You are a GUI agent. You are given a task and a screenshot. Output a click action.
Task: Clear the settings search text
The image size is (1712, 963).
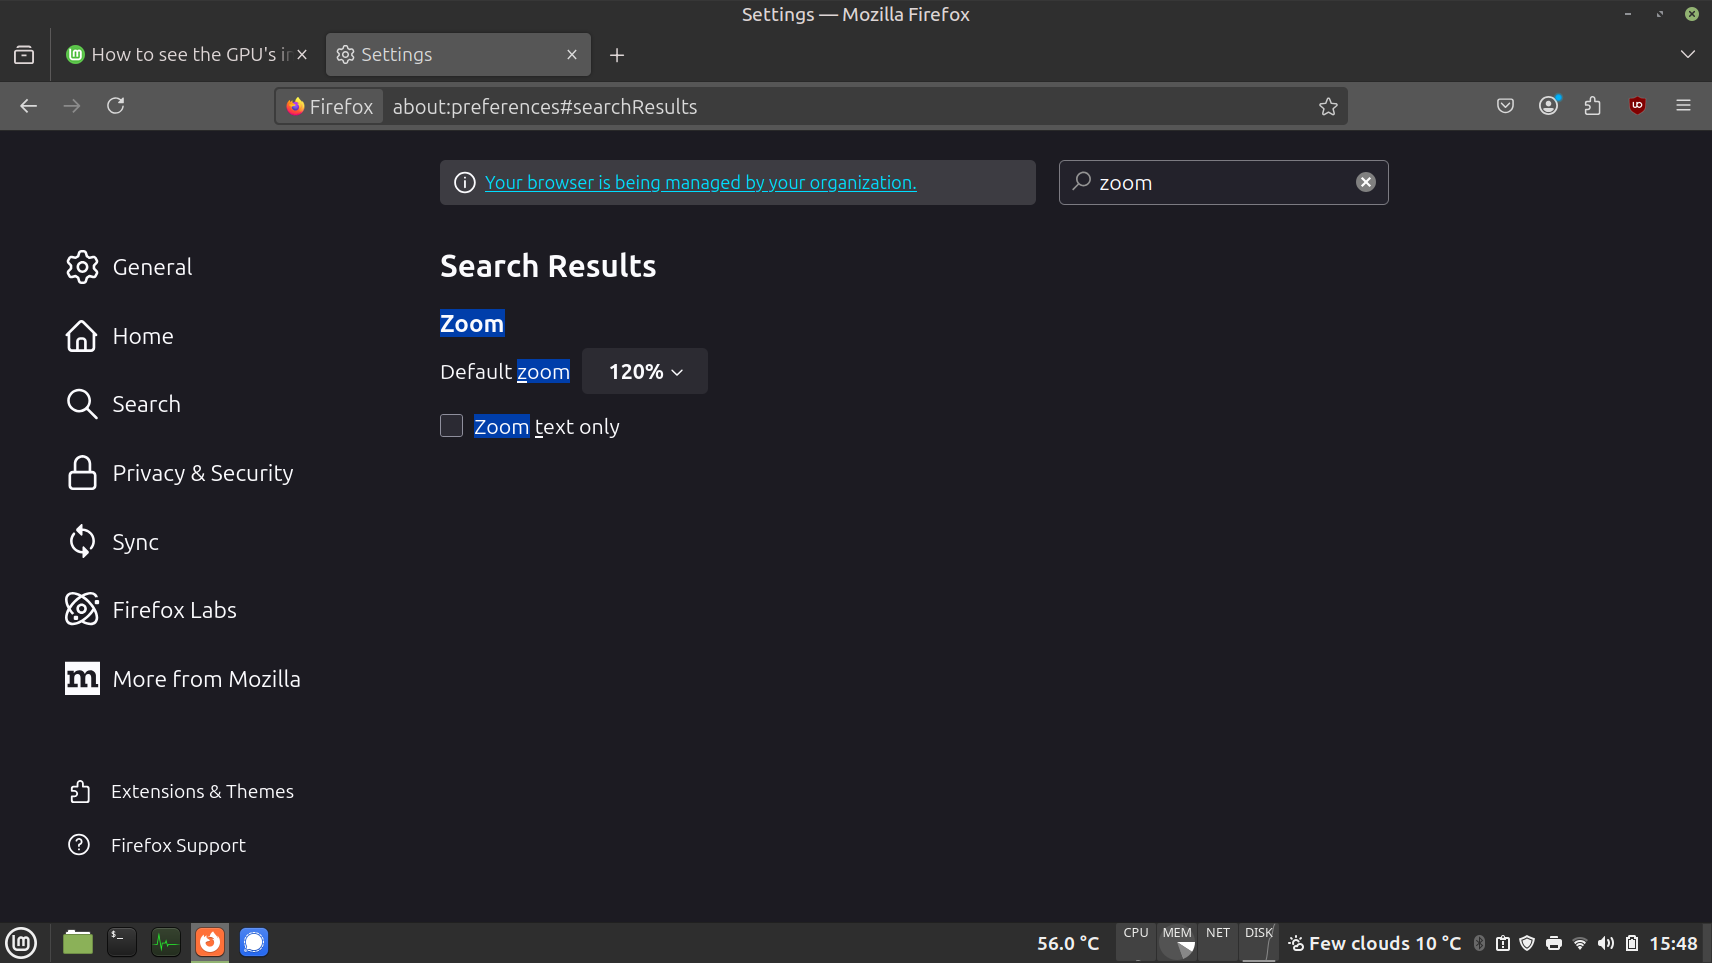click(1366, 182)
